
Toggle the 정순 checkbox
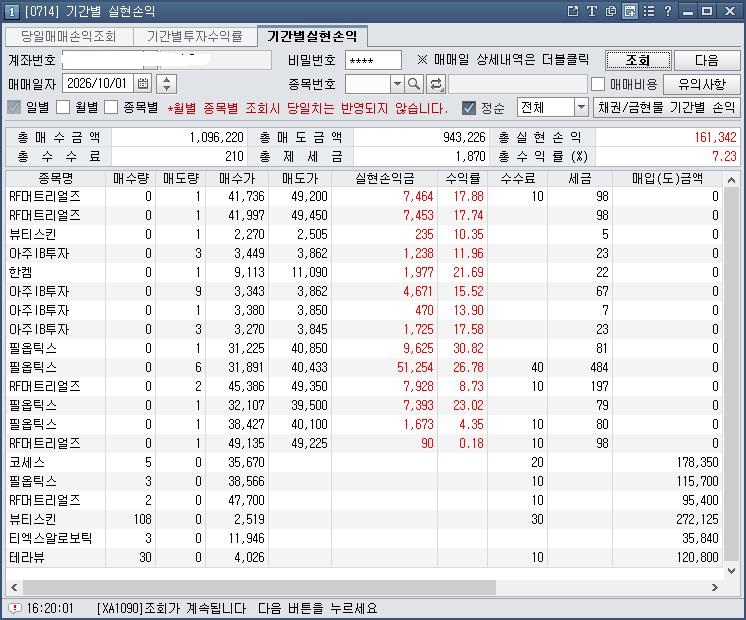click(x=469, y=108)
